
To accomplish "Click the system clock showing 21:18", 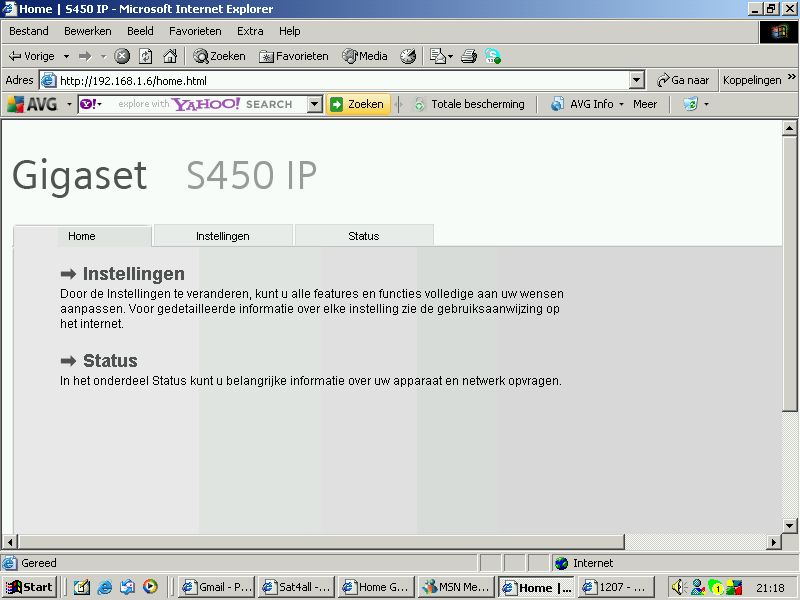I will tap(770, 588).
